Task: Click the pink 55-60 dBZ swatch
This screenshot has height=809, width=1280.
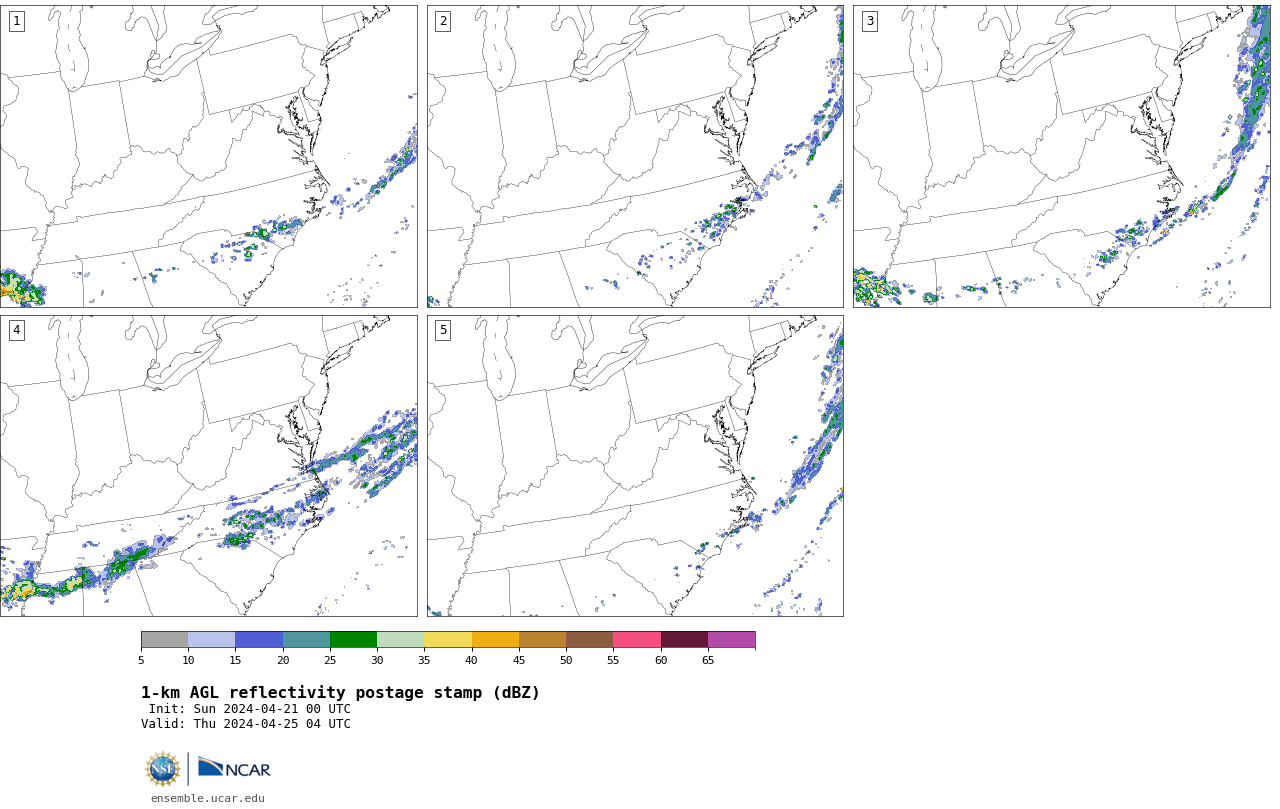Action: click(637, 640)
